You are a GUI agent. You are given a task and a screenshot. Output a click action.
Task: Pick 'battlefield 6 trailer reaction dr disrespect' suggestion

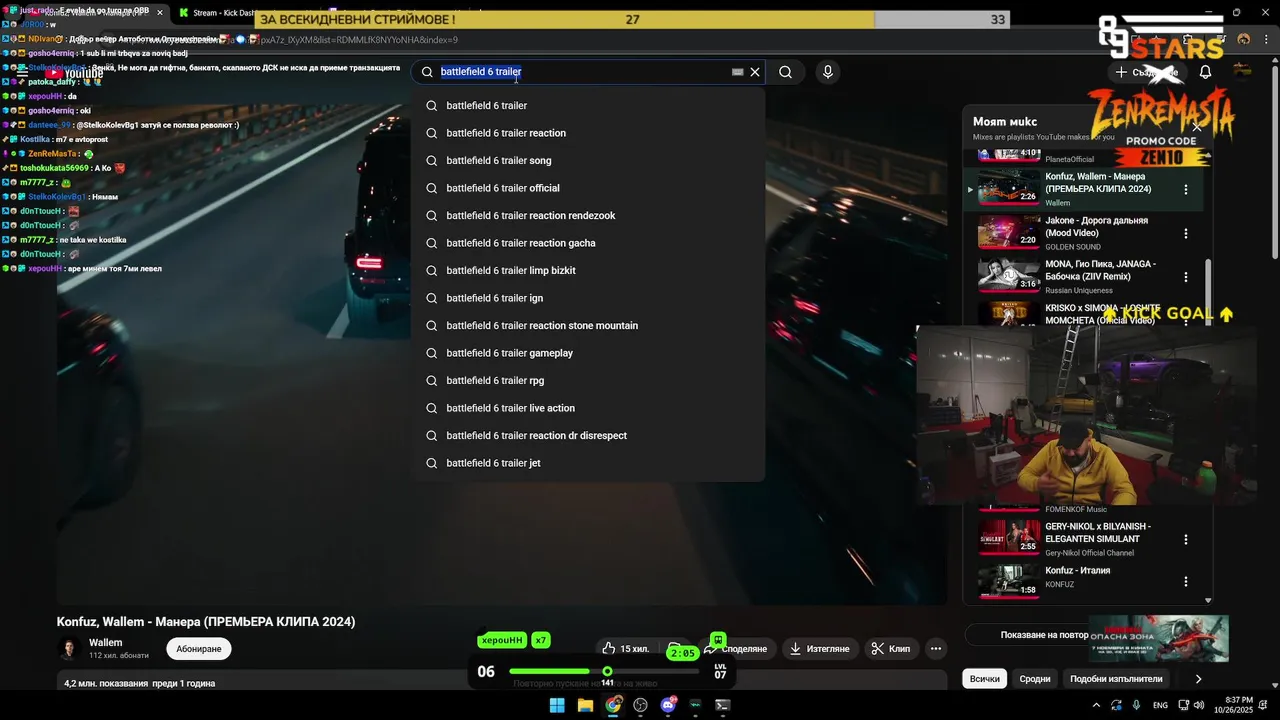tap(588, 435)
